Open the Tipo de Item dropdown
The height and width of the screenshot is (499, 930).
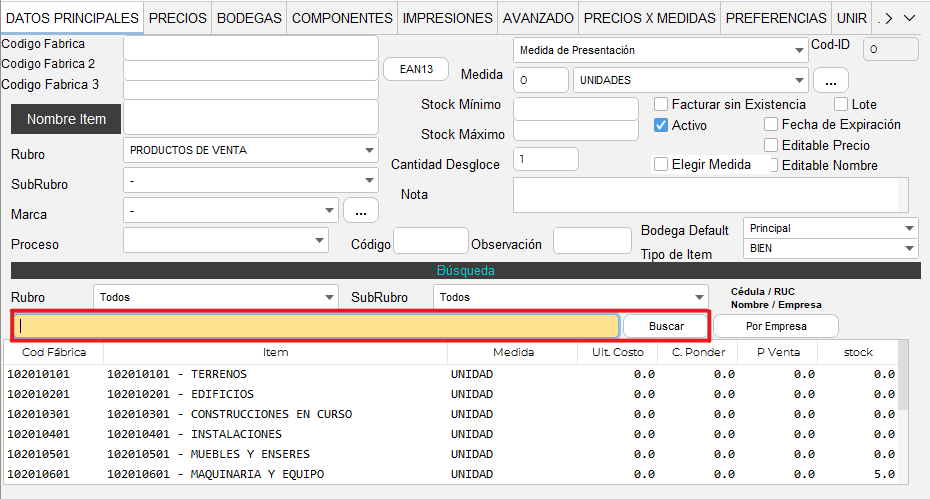point(829,248)
